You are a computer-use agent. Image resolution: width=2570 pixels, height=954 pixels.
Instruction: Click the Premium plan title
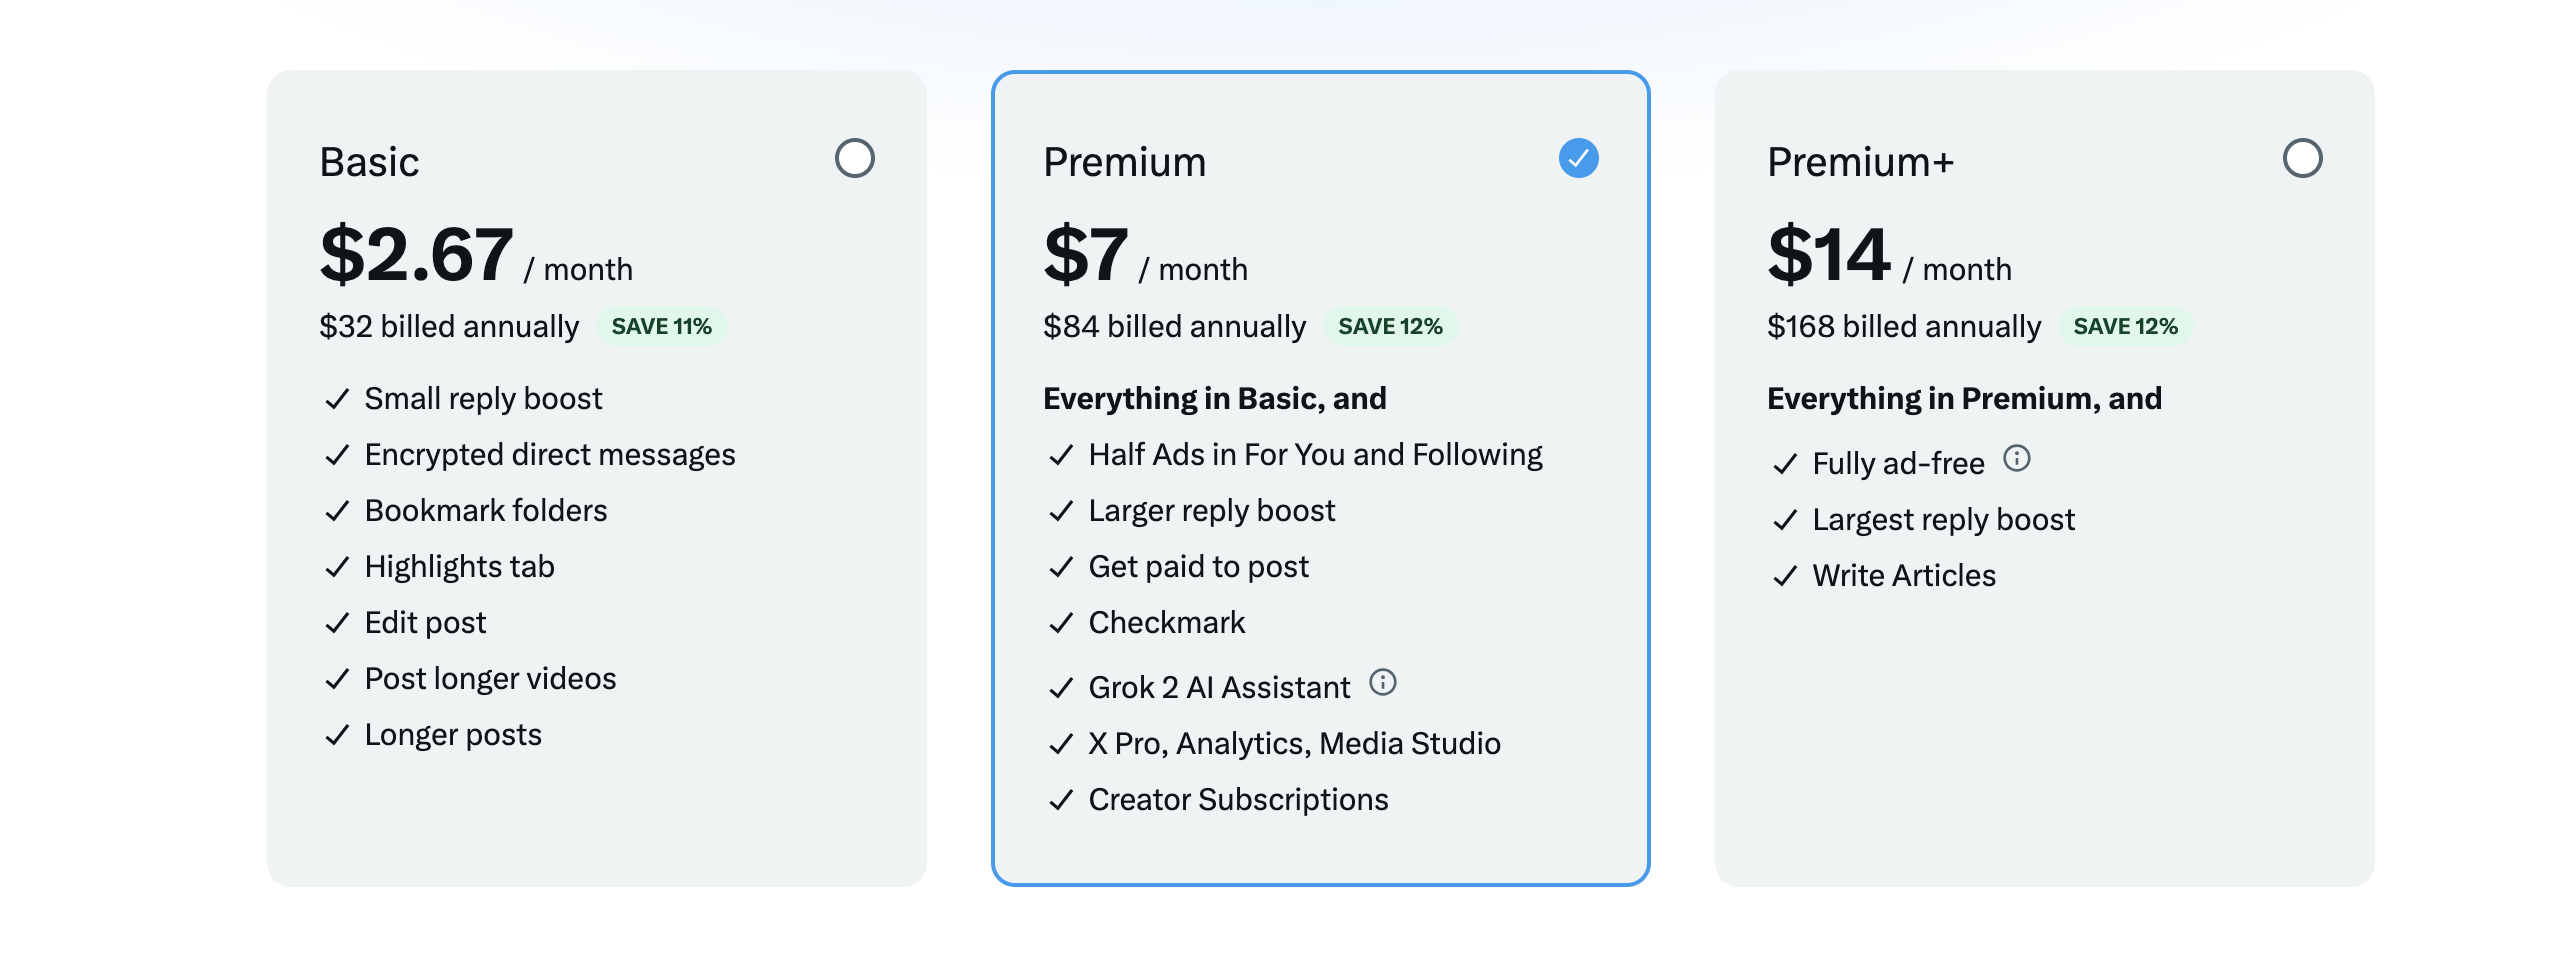pyautogui.click(x=1124, y=160)
